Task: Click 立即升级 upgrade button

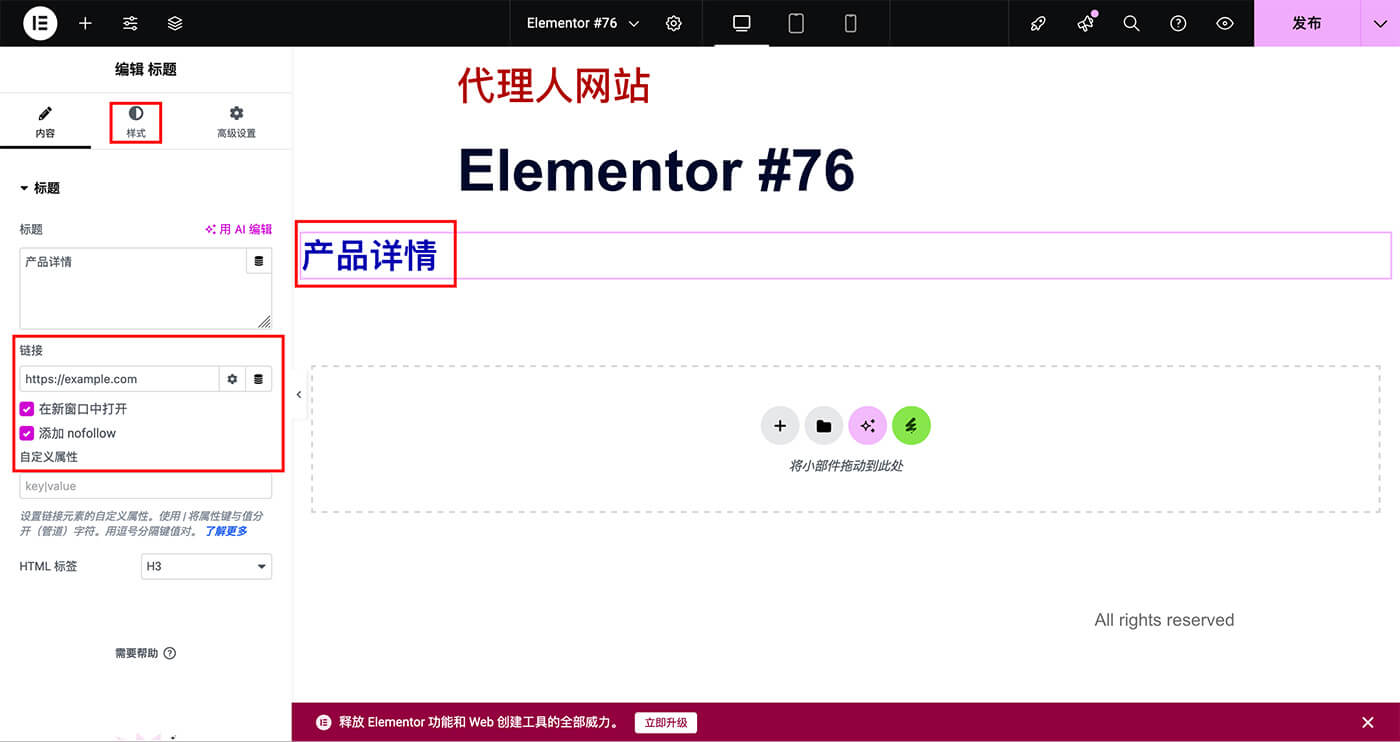Action: (666, 723)
